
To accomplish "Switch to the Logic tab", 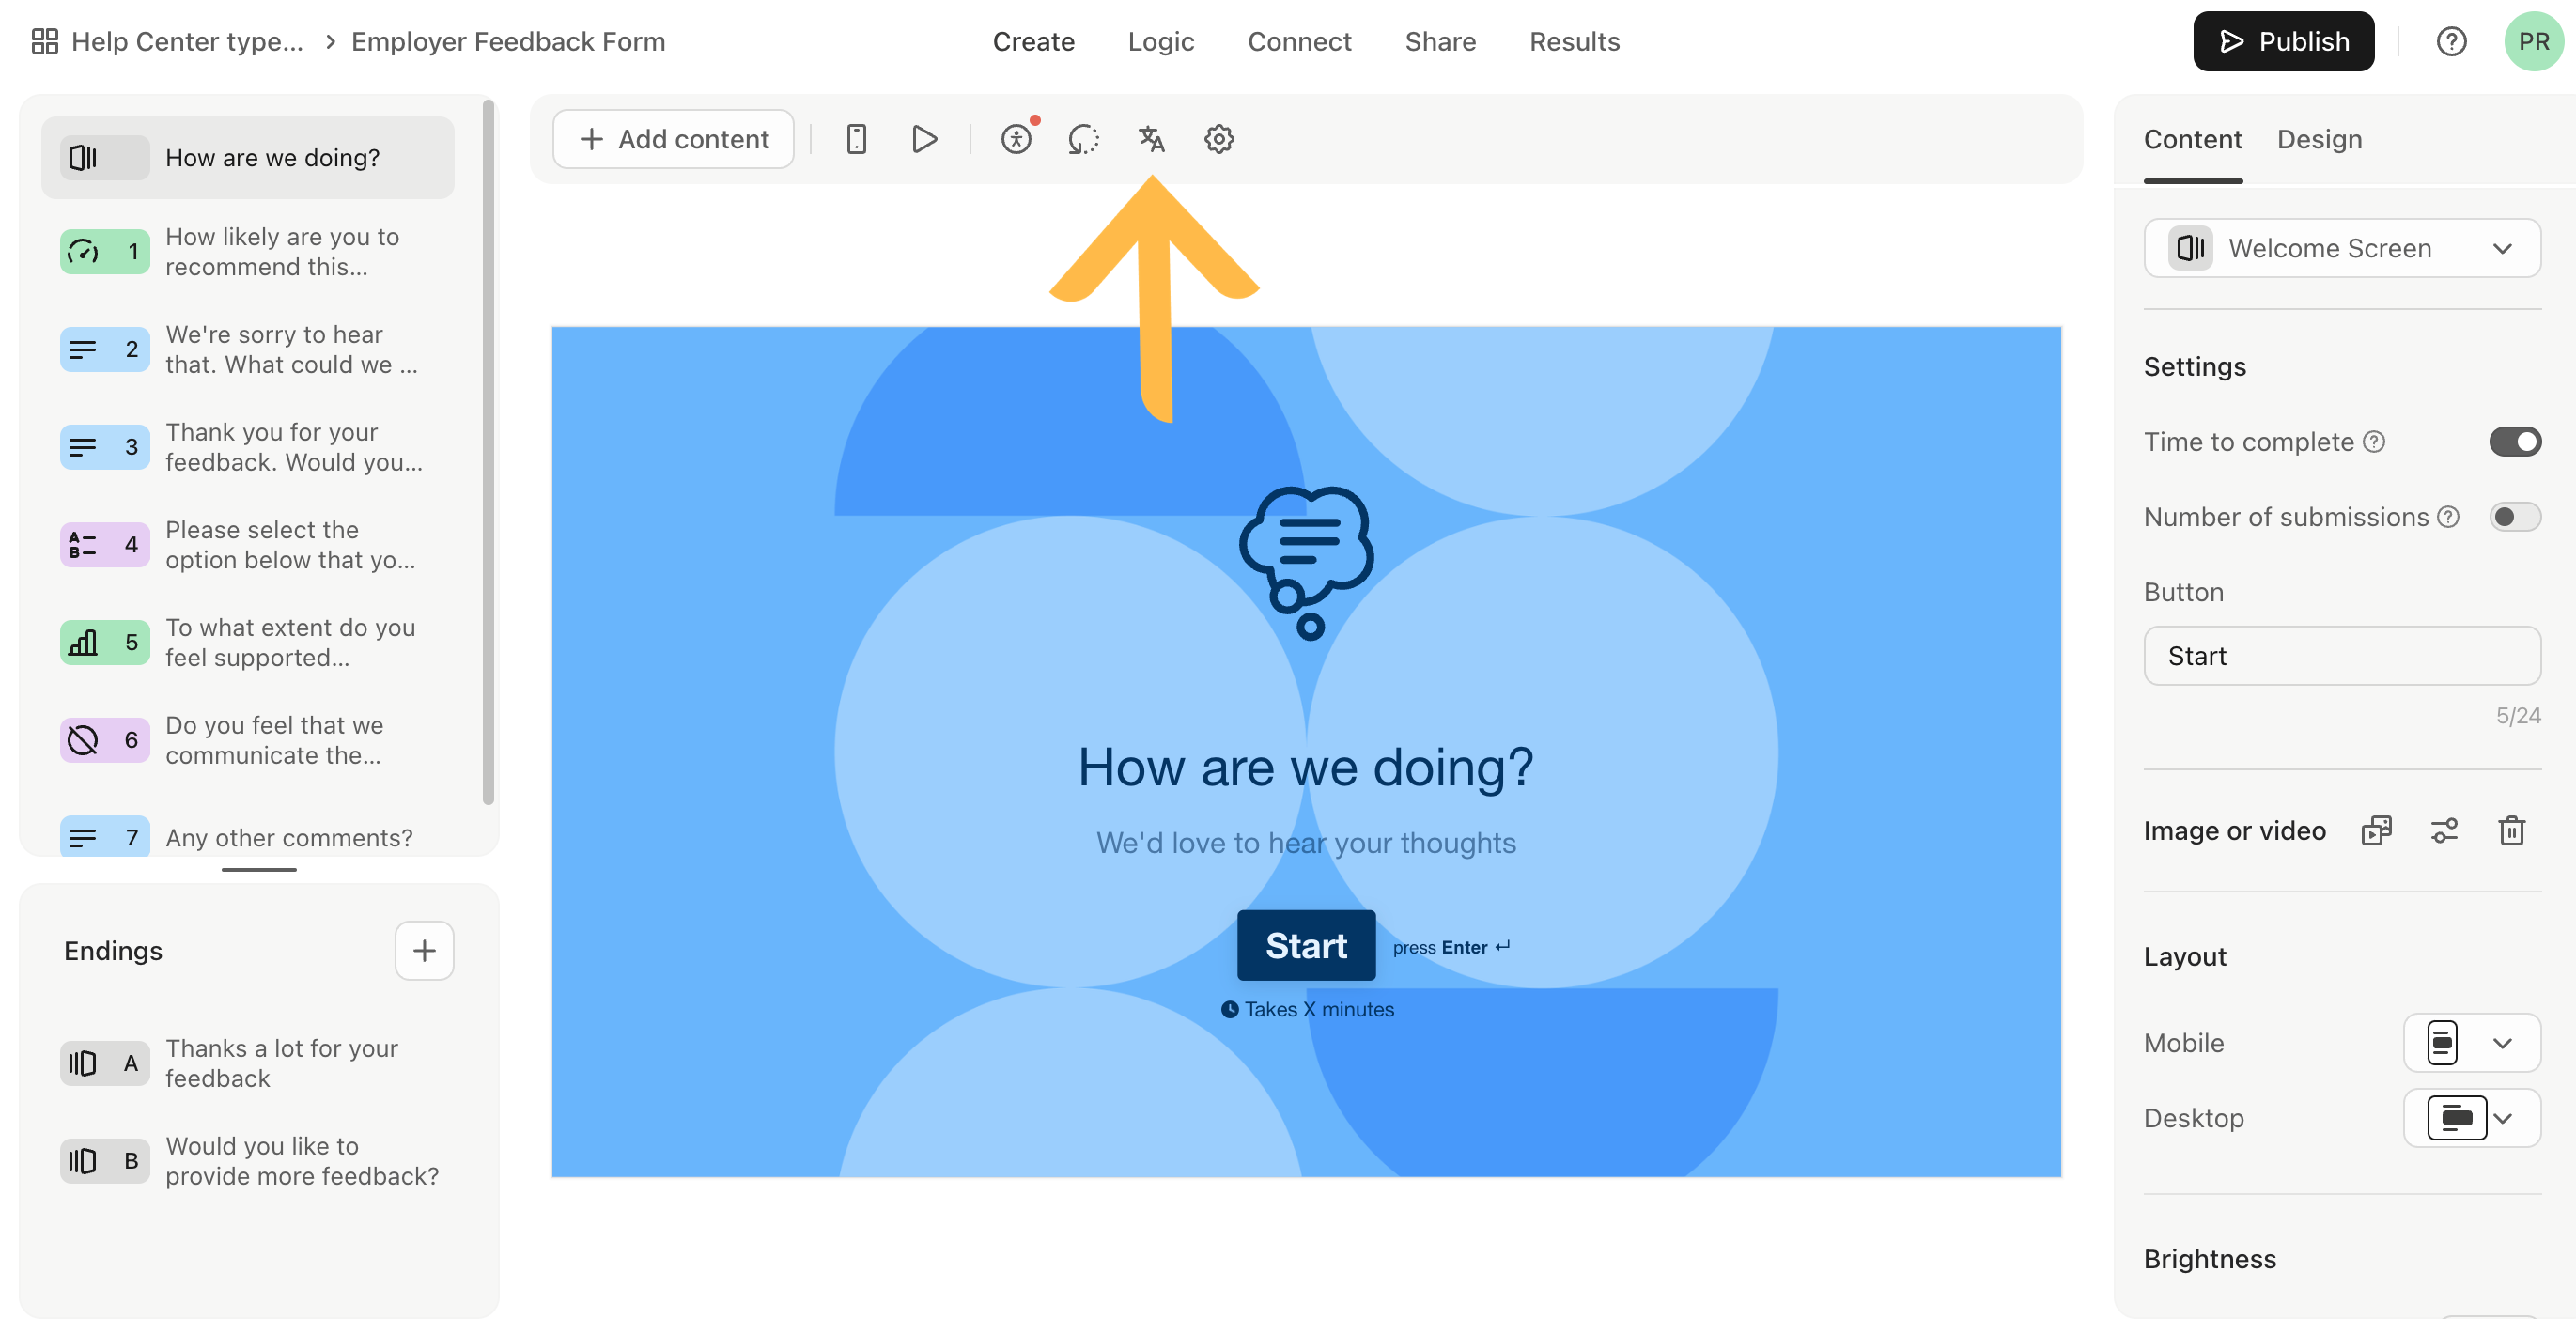I will point(1161,42).
